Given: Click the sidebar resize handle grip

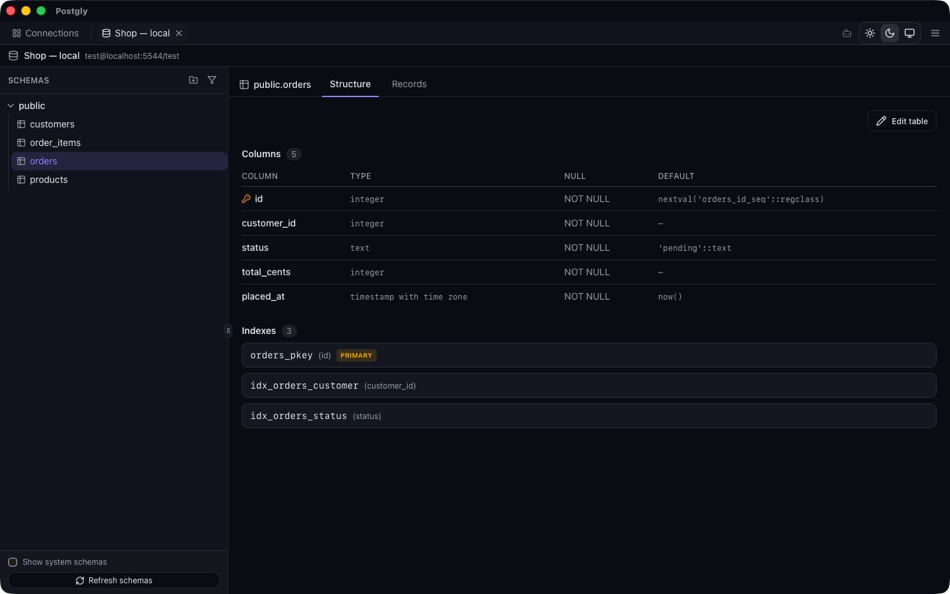Looking at the screenshot, I should tap(228, 330).
